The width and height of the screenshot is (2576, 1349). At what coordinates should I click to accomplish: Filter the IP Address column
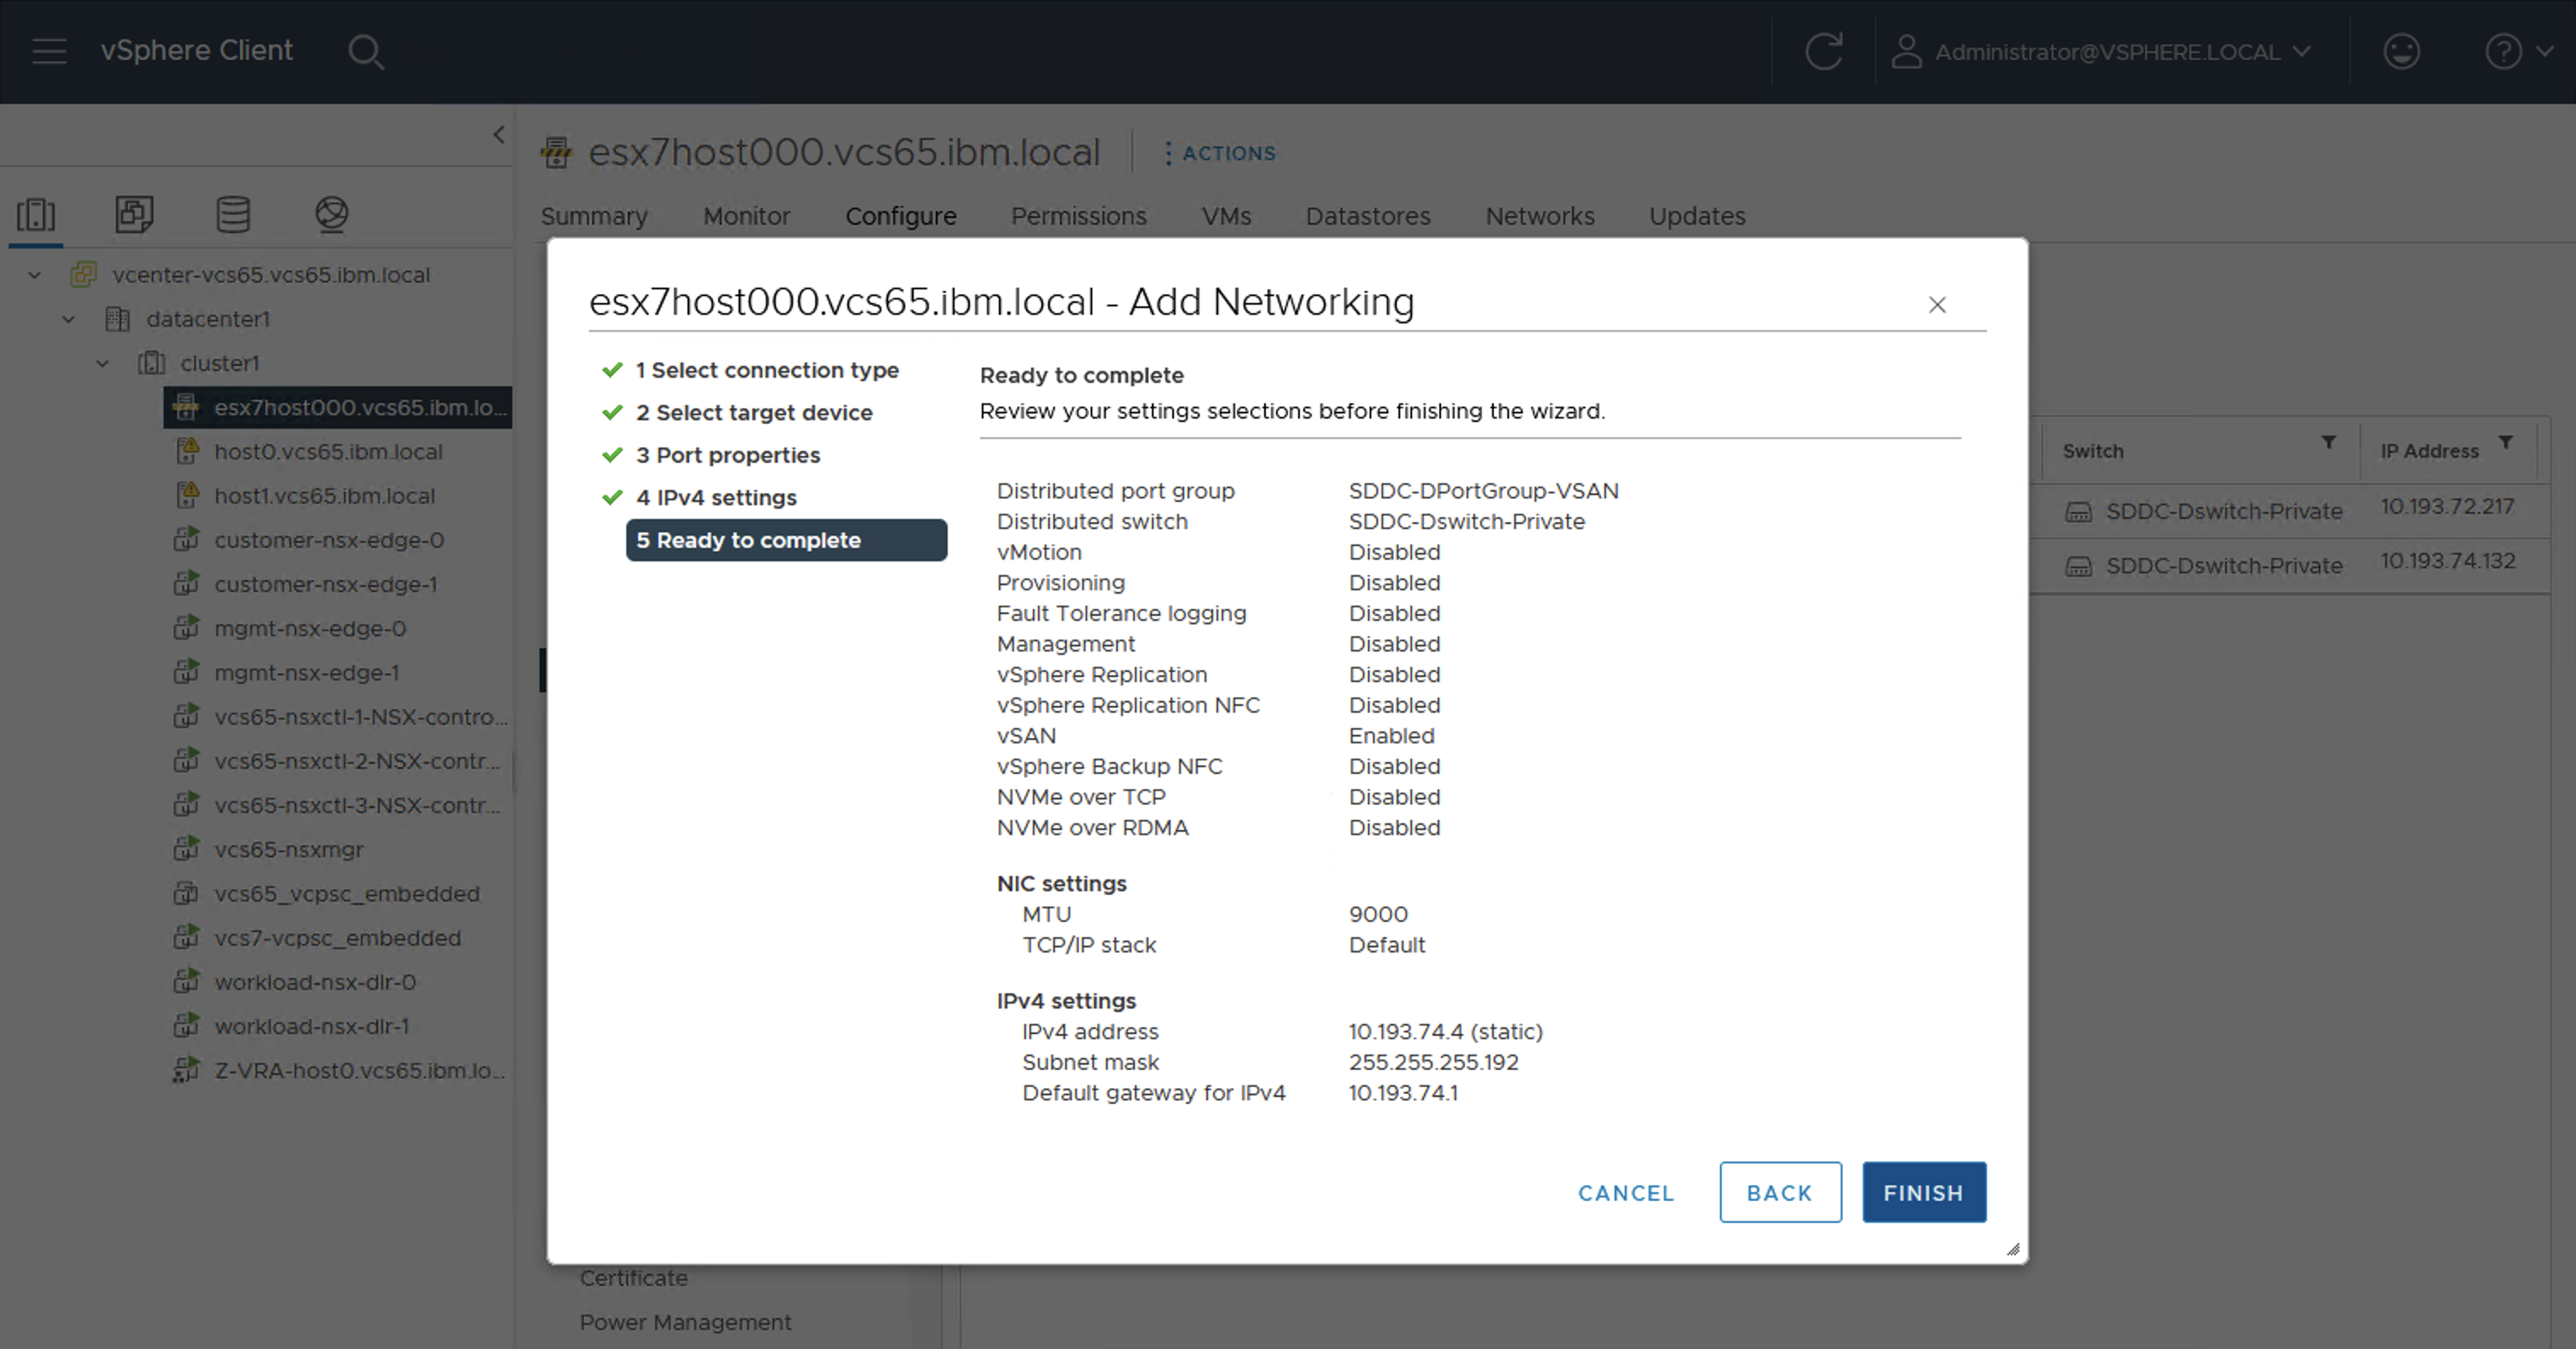pos(2505,443)
